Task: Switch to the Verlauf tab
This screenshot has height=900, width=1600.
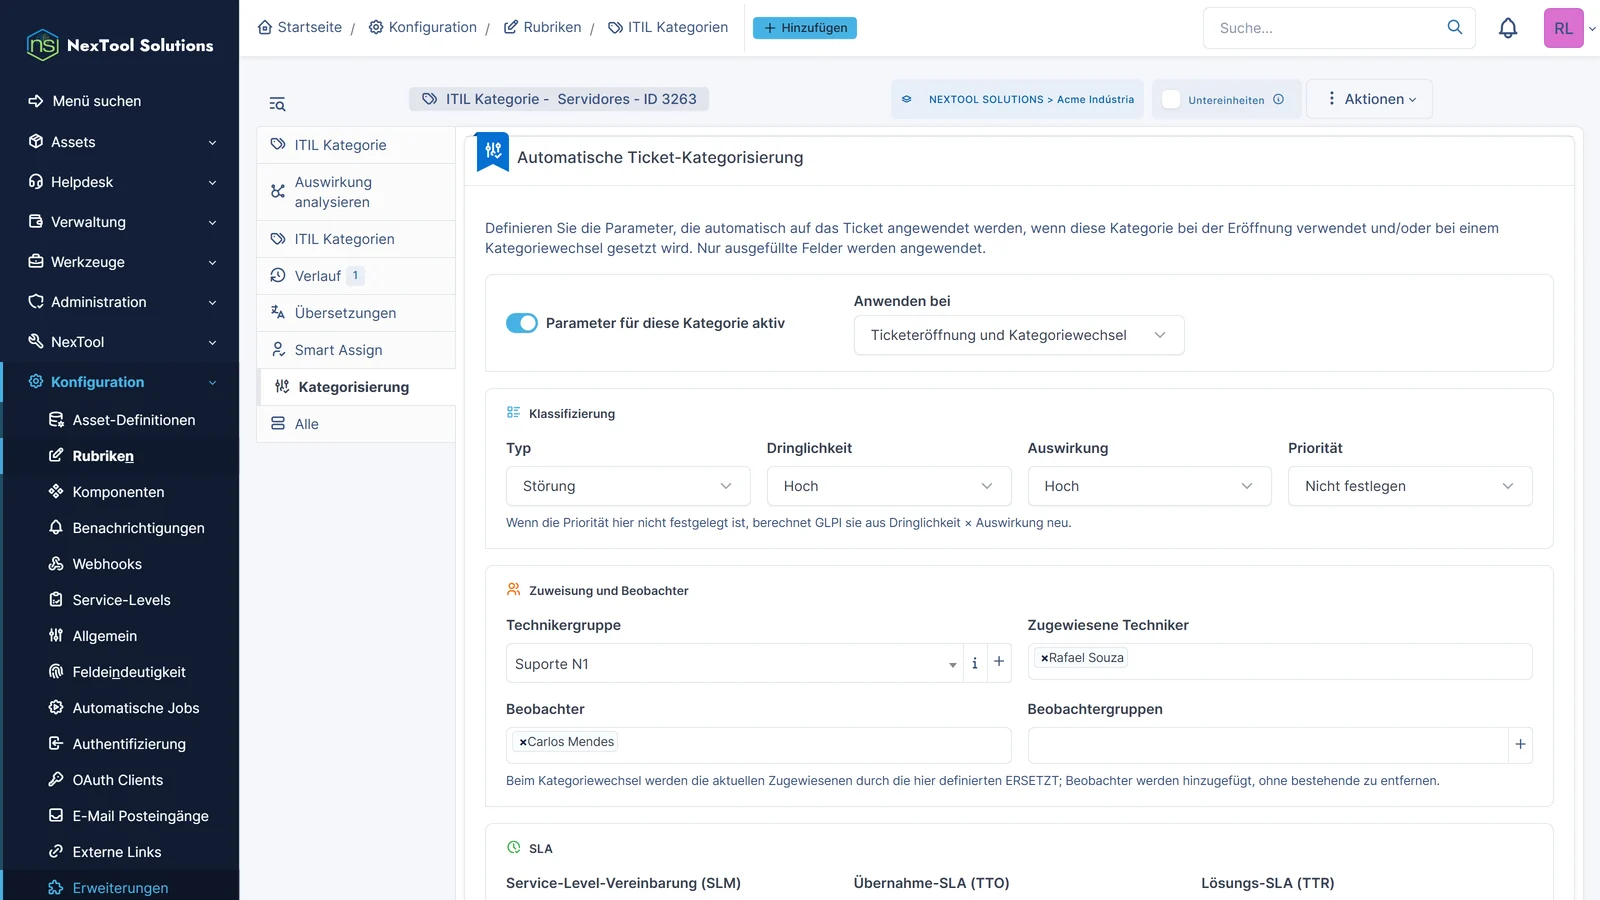Action: (356, 276)
